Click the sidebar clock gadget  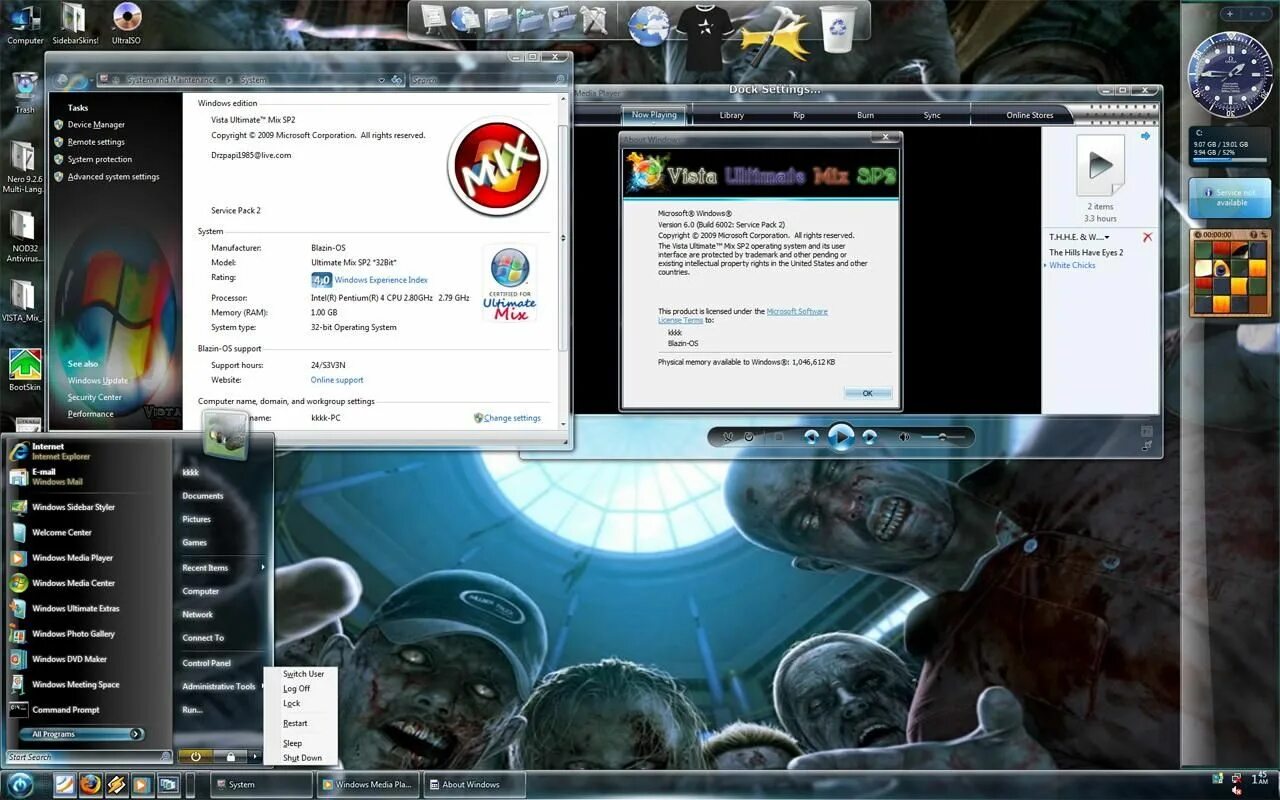[1229, 74]
